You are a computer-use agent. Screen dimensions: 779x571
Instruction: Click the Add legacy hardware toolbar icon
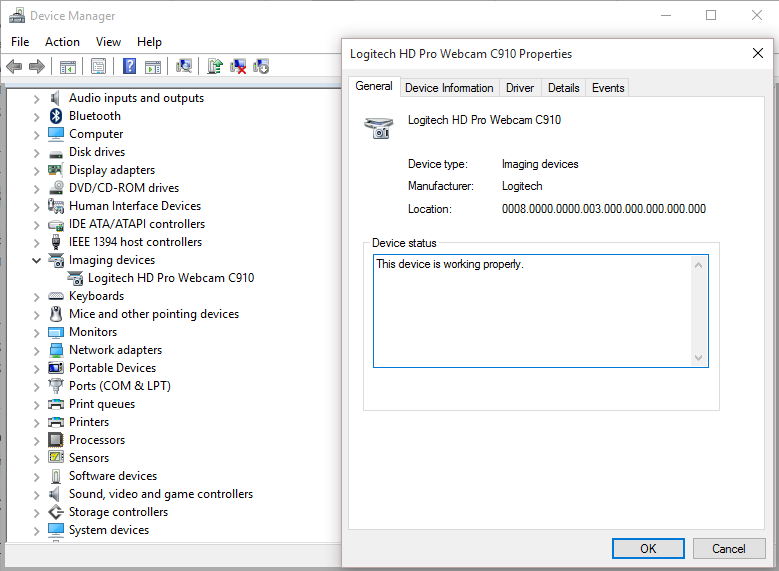[261, 66]
